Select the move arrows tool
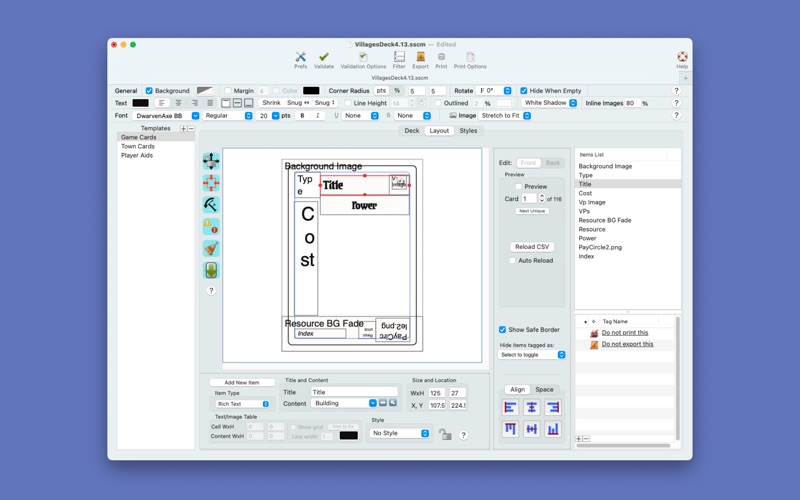The height and width of the screenshot is (500, 800). pos(211,161)
